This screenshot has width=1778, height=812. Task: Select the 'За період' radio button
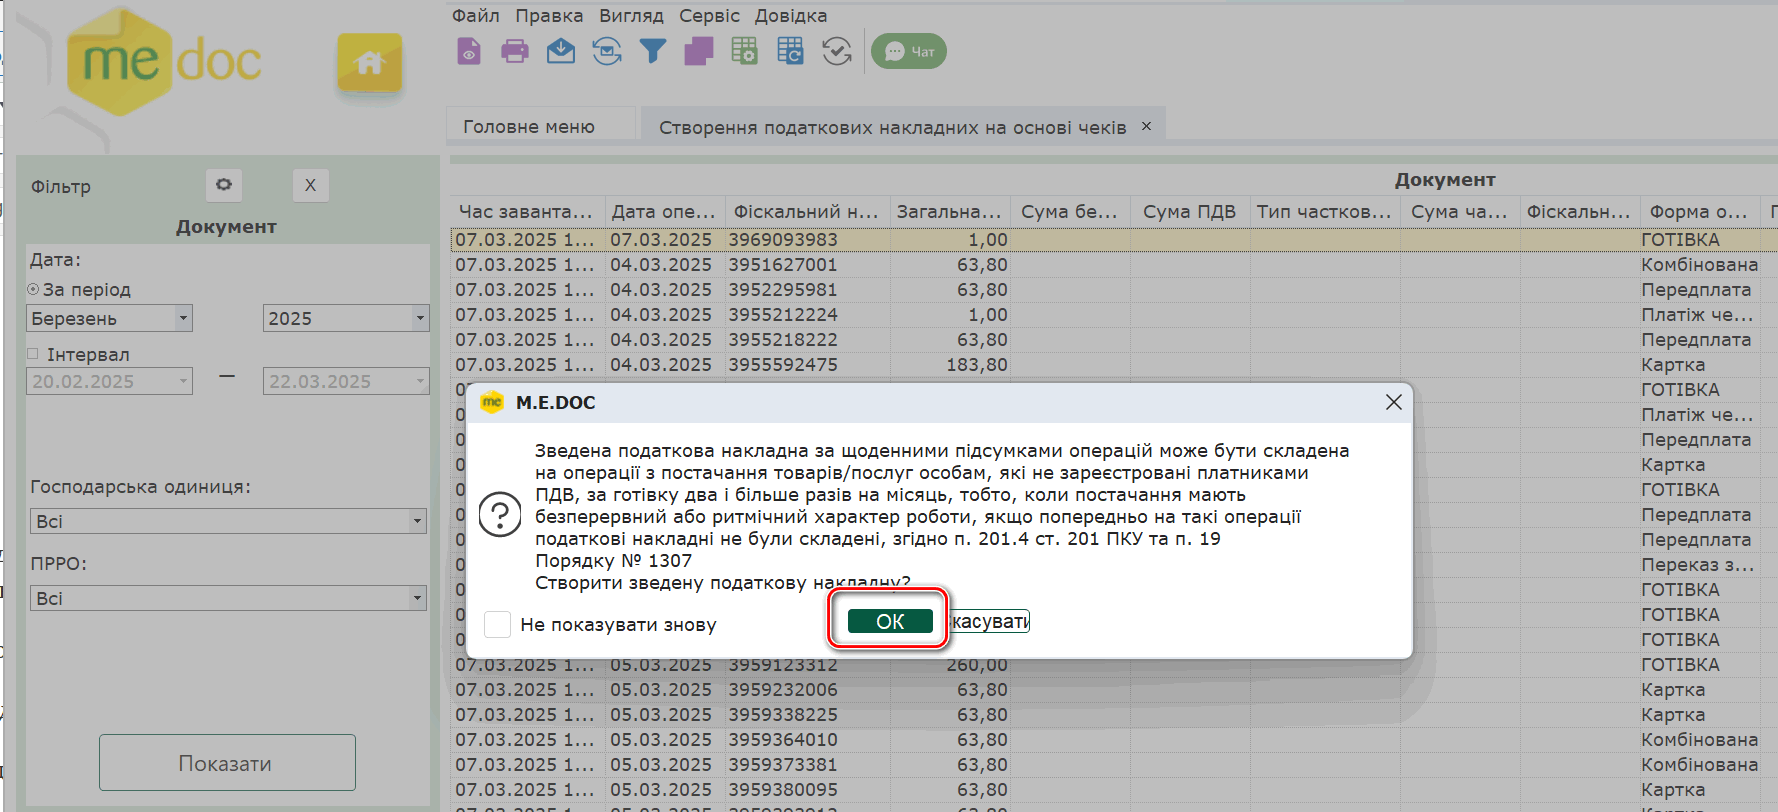(x=33, y=290)
